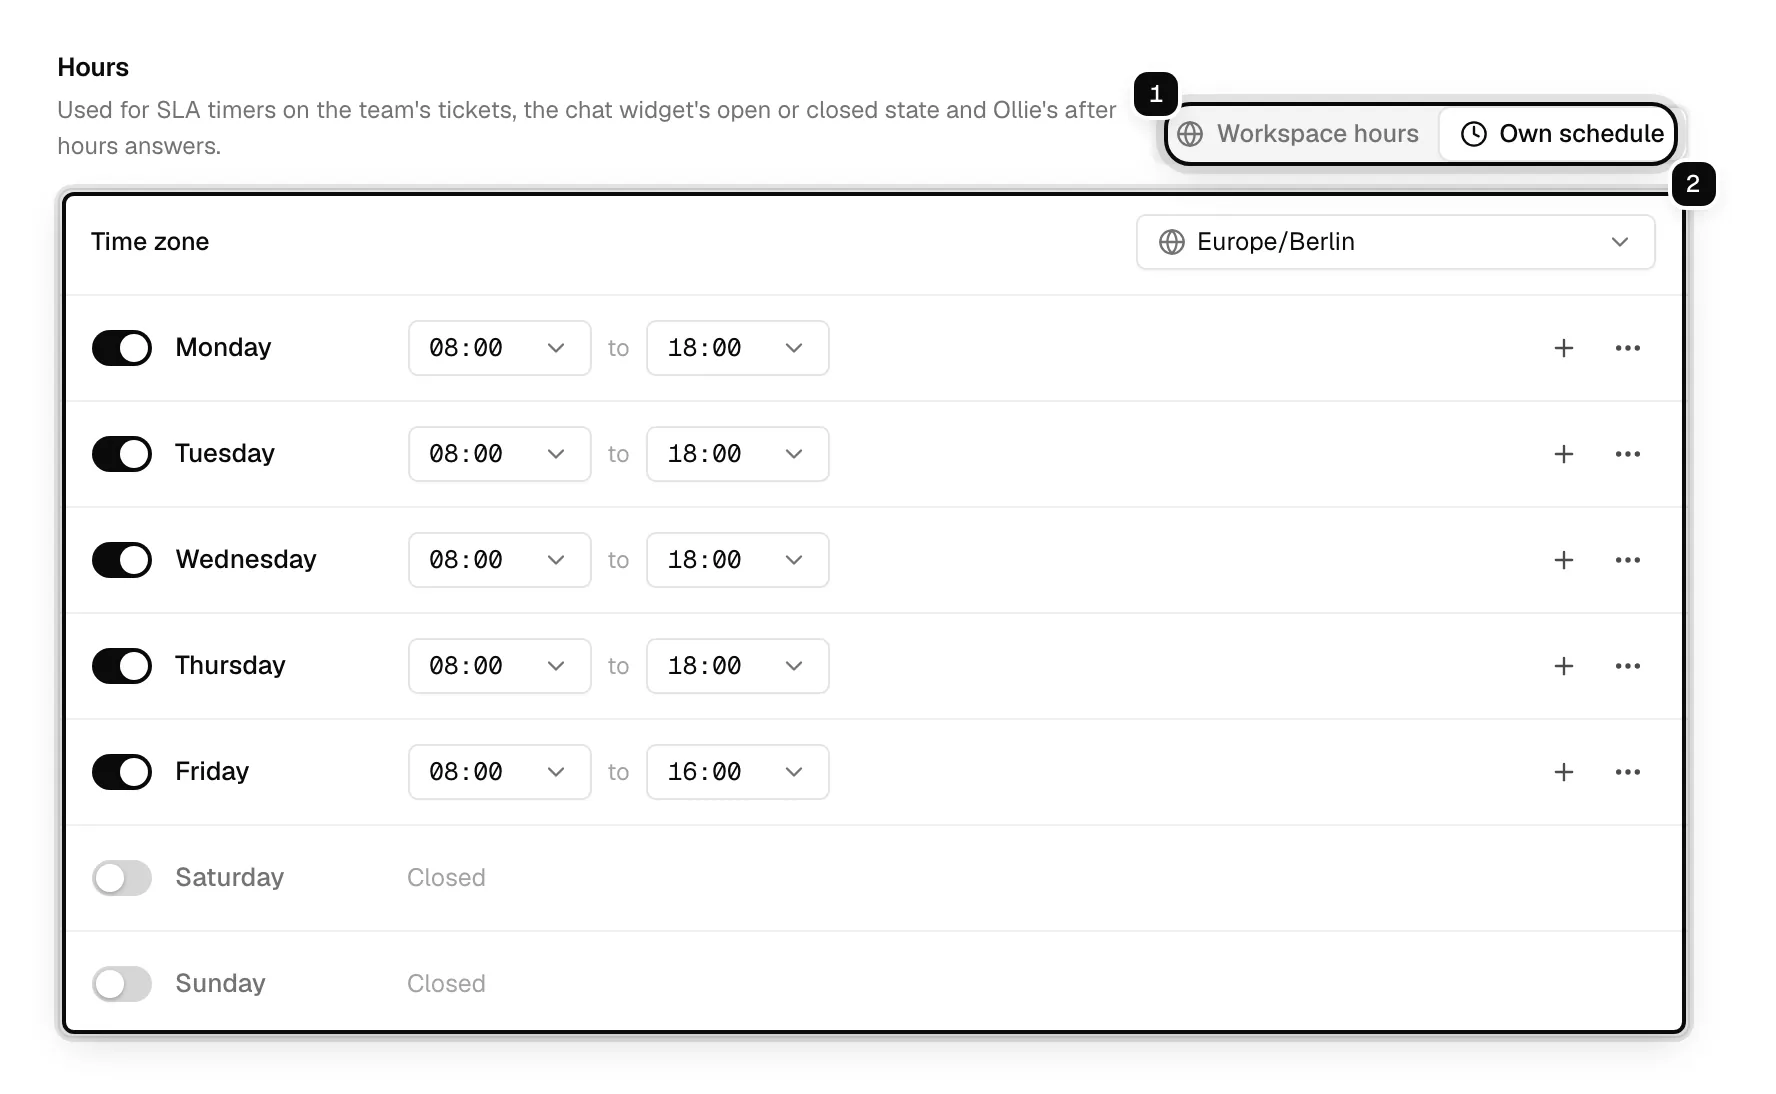The width and height of the screenshot is (1776, 1094).
Task: Enable Saturday hours
Action: click(x=122, y=878)
